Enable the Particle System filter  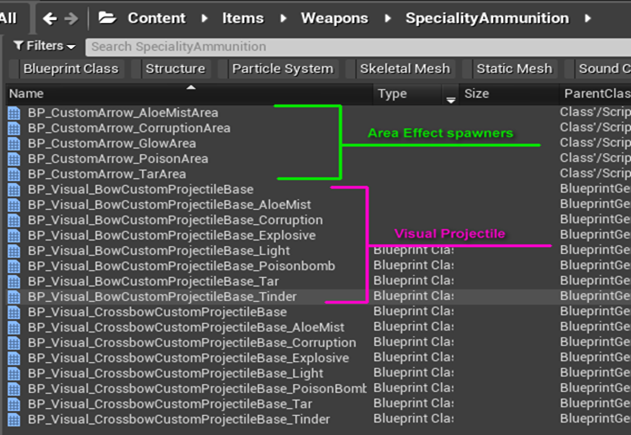282,69
